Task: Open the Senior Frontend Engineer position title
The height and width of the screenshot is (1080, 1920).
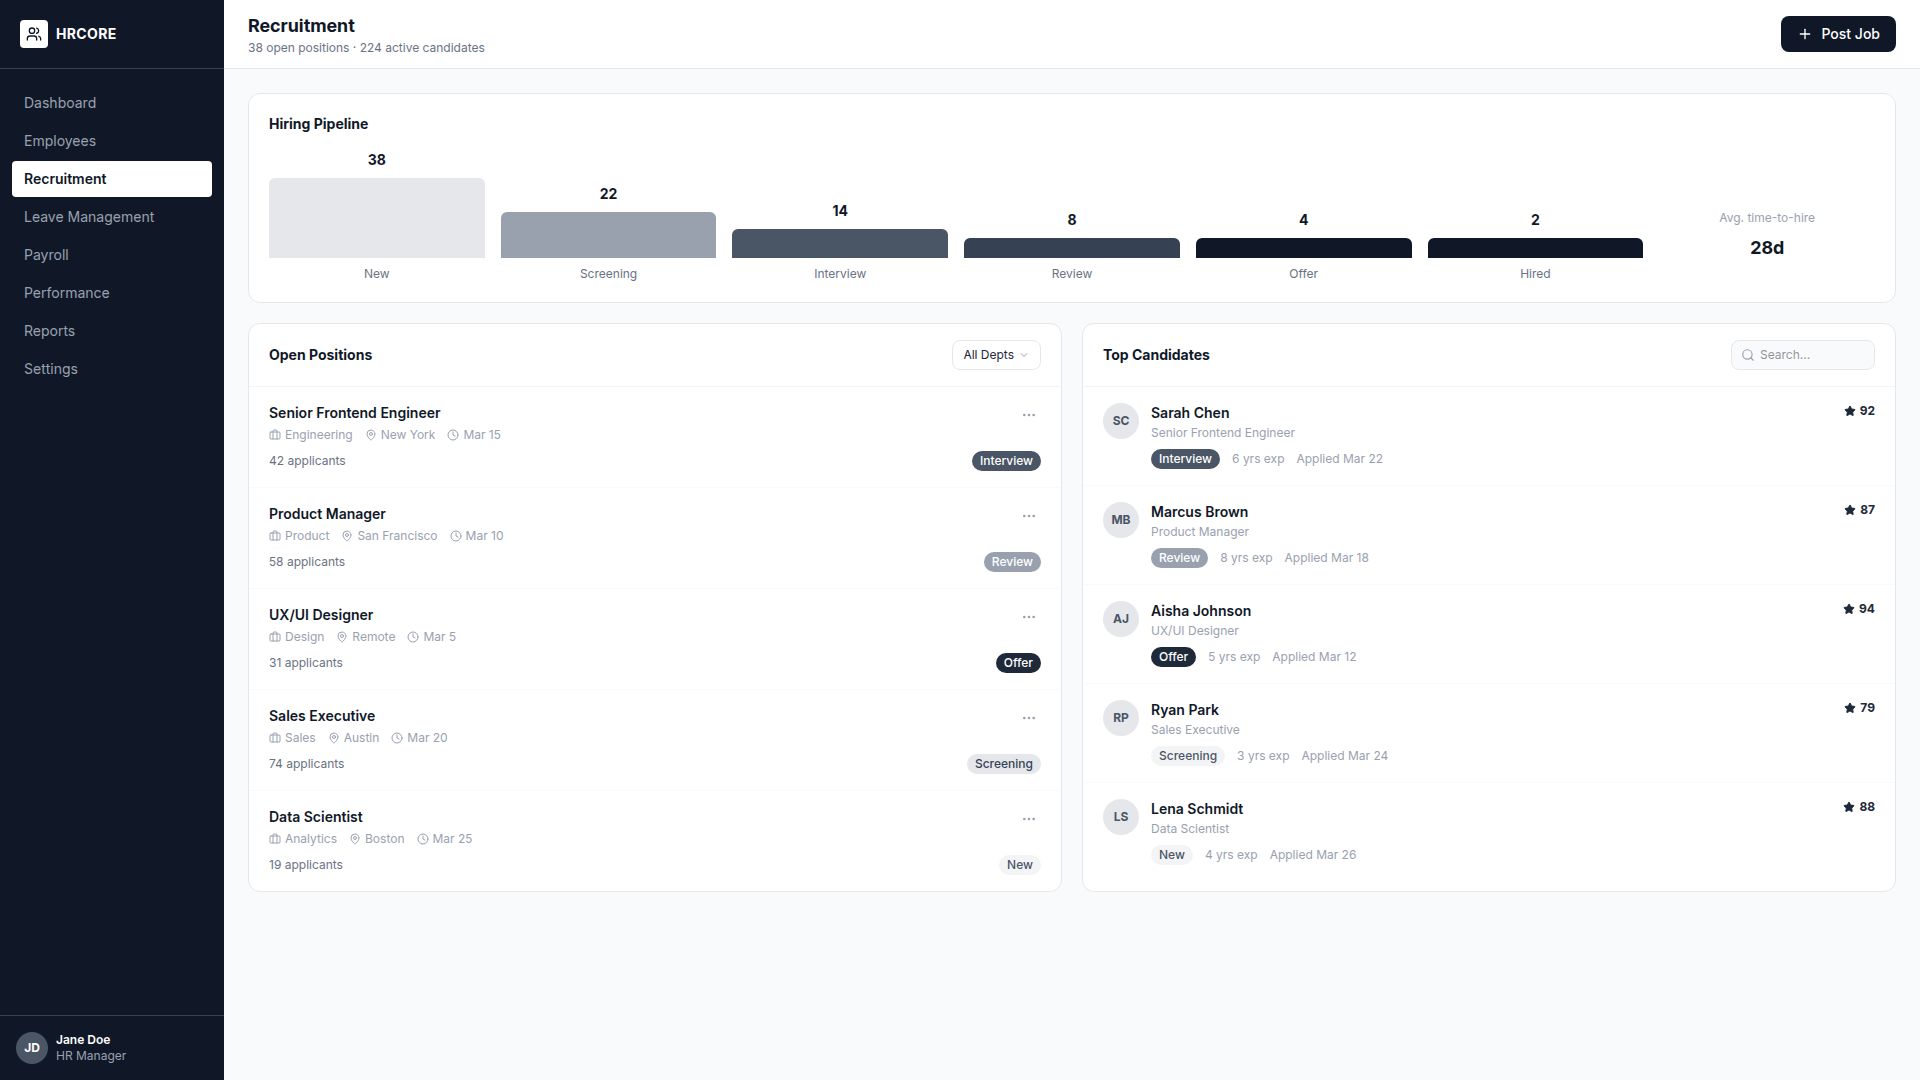Action: coord(354,413)
